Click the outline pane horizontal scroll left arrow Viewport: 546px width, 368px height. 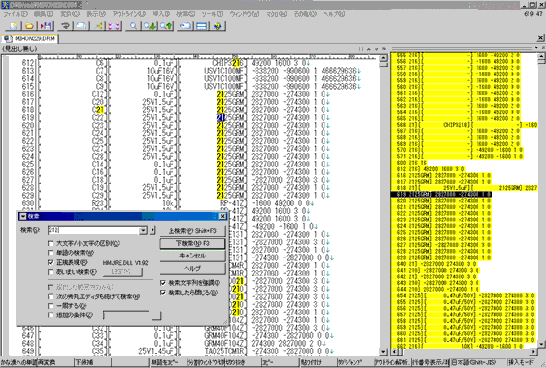(x=394, y=352)
